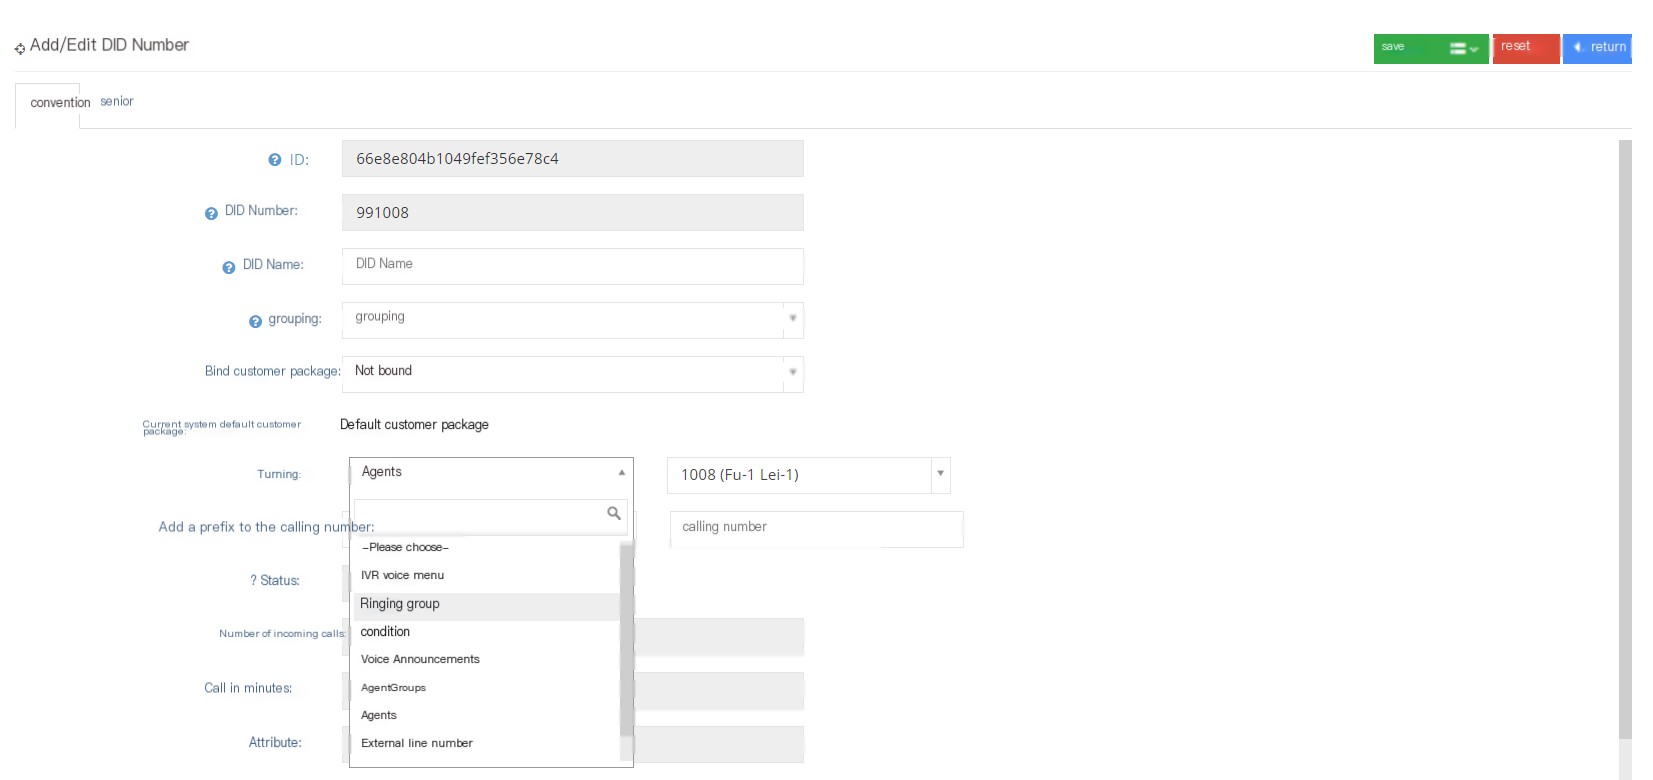Click the DID Number help icon
The image size is (1653, 780).
211,213
